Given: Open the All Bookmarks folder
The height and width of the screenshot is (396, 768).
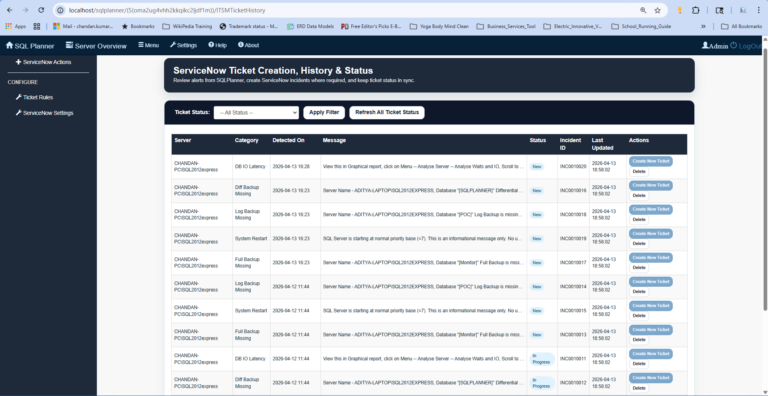Looking at the screenshot, I should coord(742,26).
